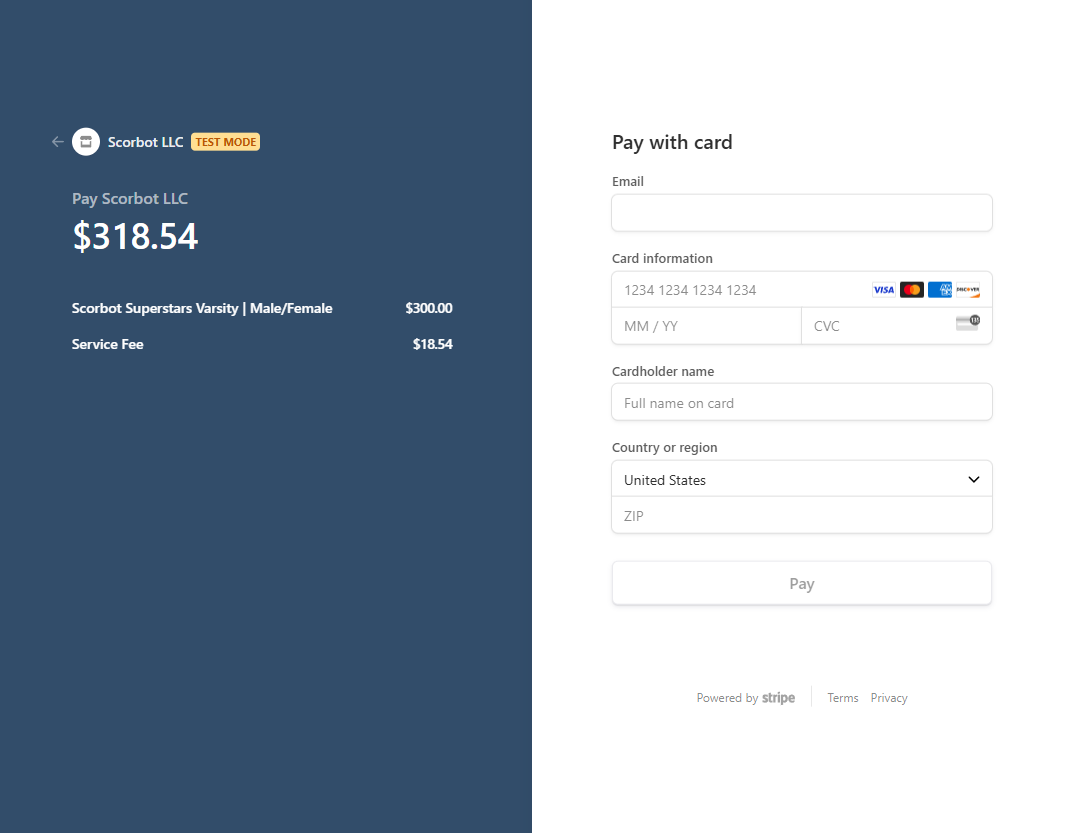Click the CVC card hint icon
The image size is (1084, 833).
click(967, 322)
